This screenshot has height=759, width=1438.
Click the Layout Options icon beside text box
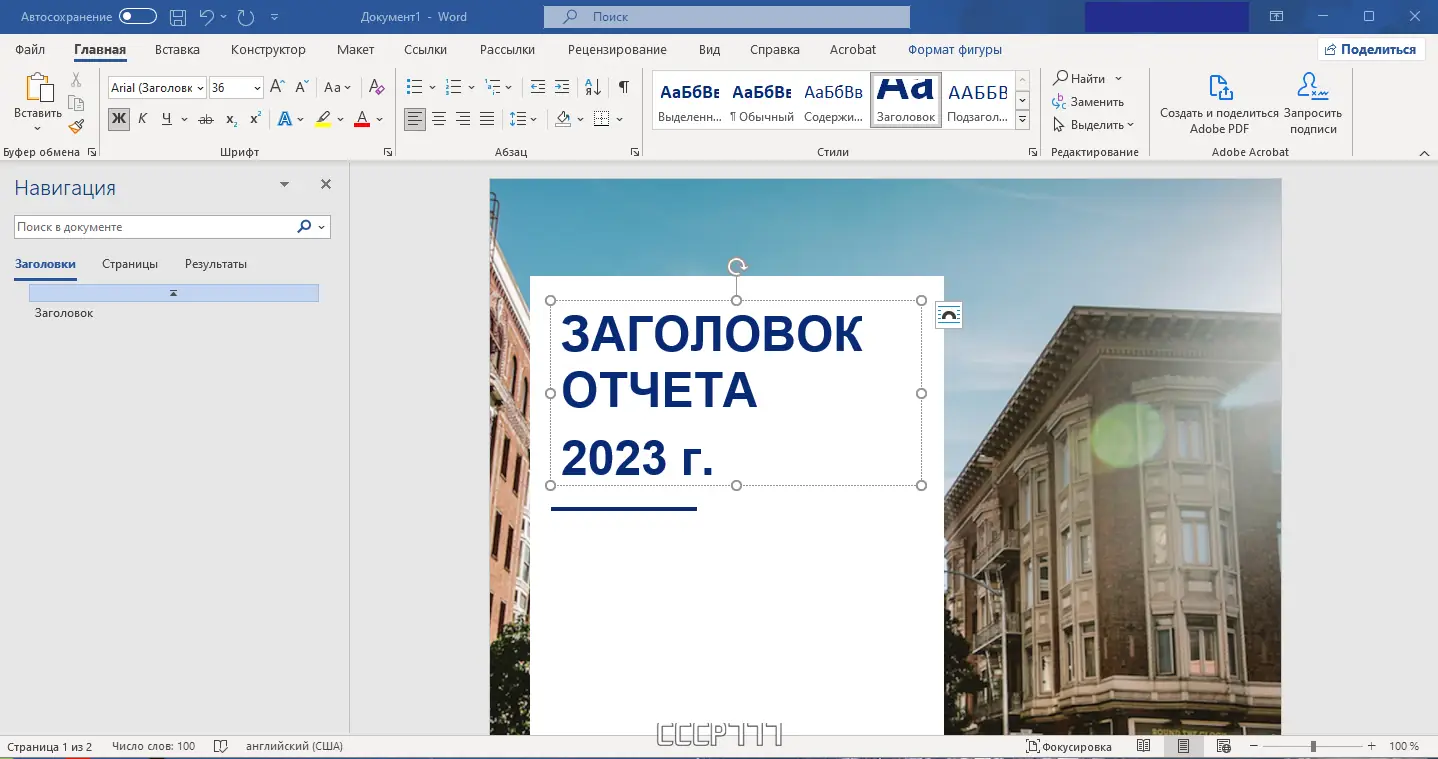tap(948, 316)
